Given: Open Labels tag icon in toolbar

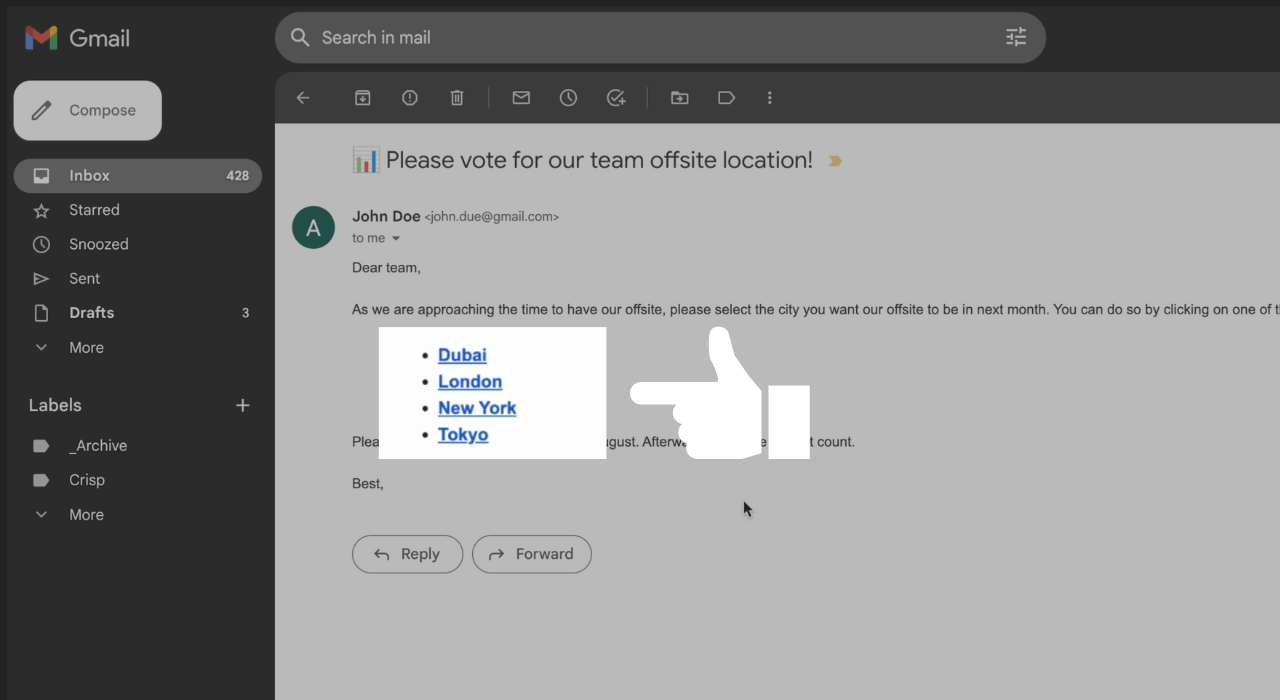Looking at the screenshot, I should pos(727,98).
